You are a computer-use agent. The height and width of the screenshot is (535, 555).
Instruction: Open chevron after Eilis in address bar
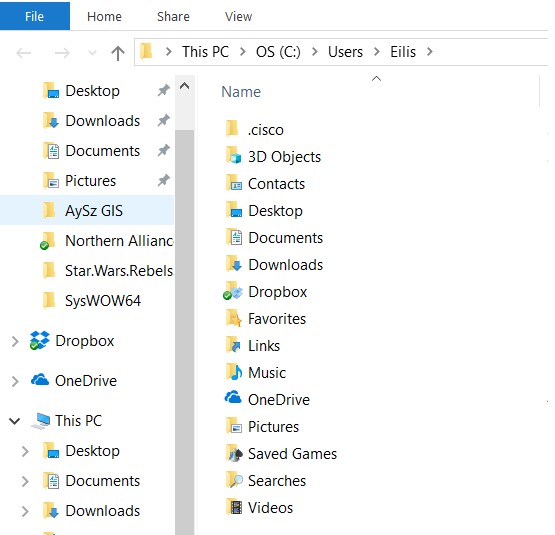[x=430, y=52]
